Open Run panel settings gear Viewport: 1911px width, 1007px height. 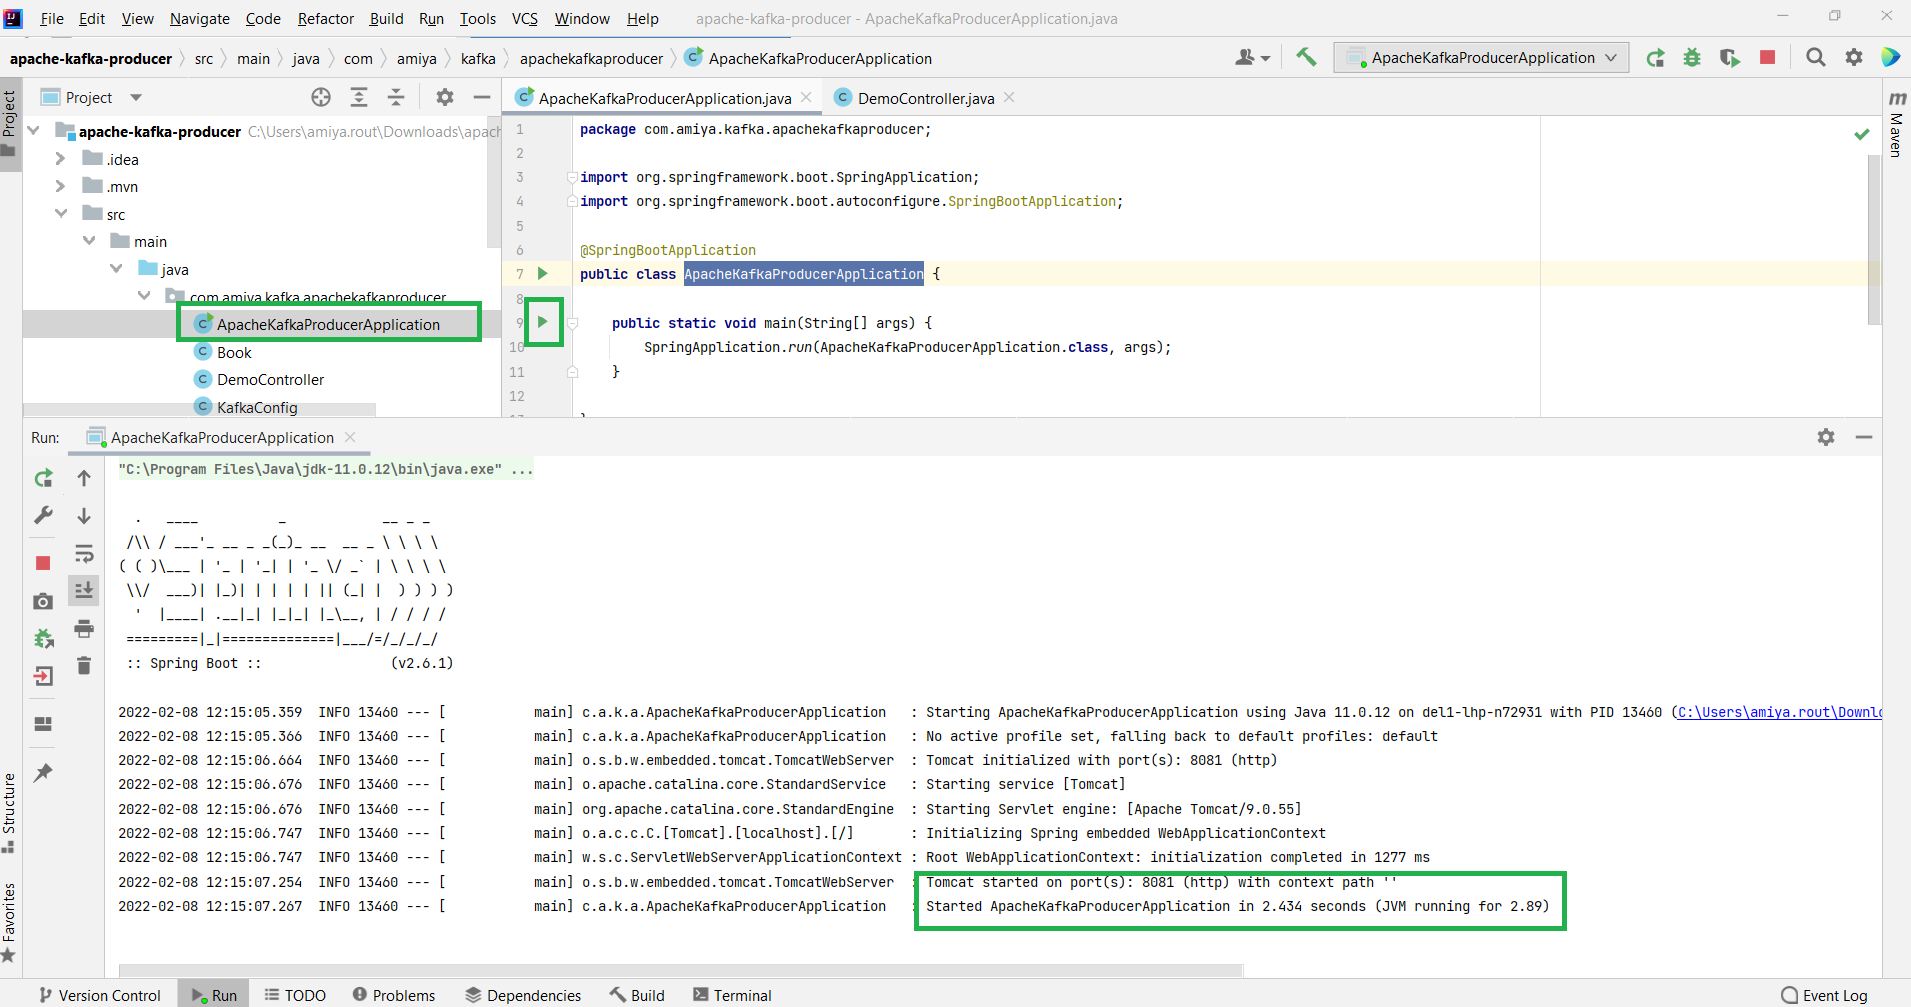[x=1826, y=437]
